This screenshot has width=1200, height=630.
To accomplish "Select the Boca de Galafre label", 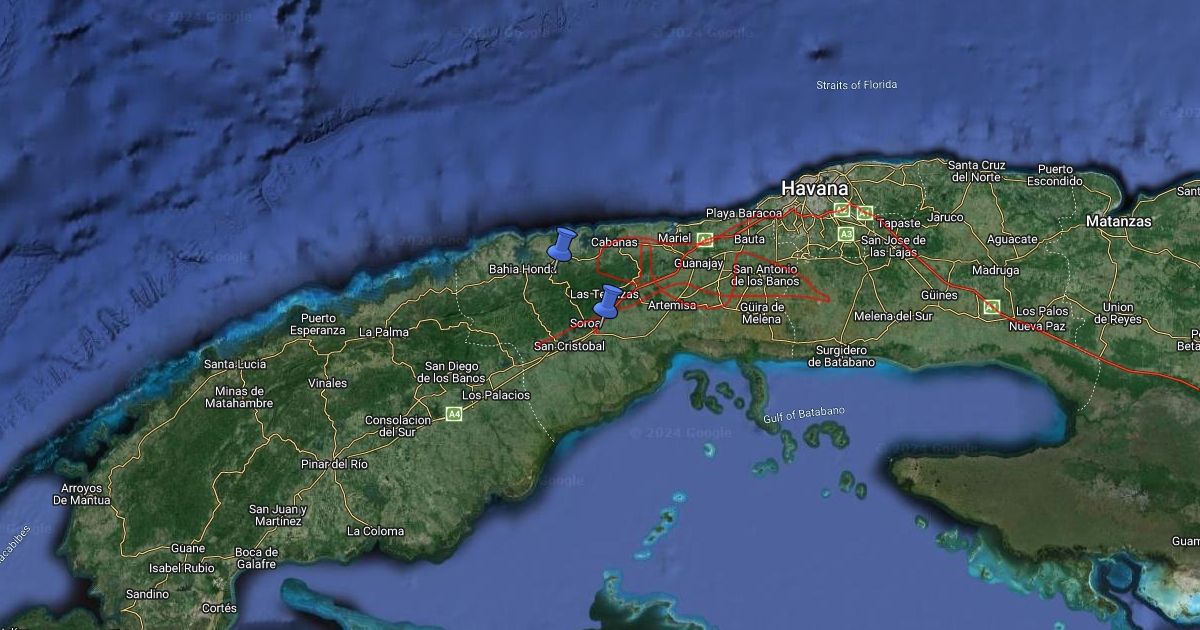I will [255, 558].
